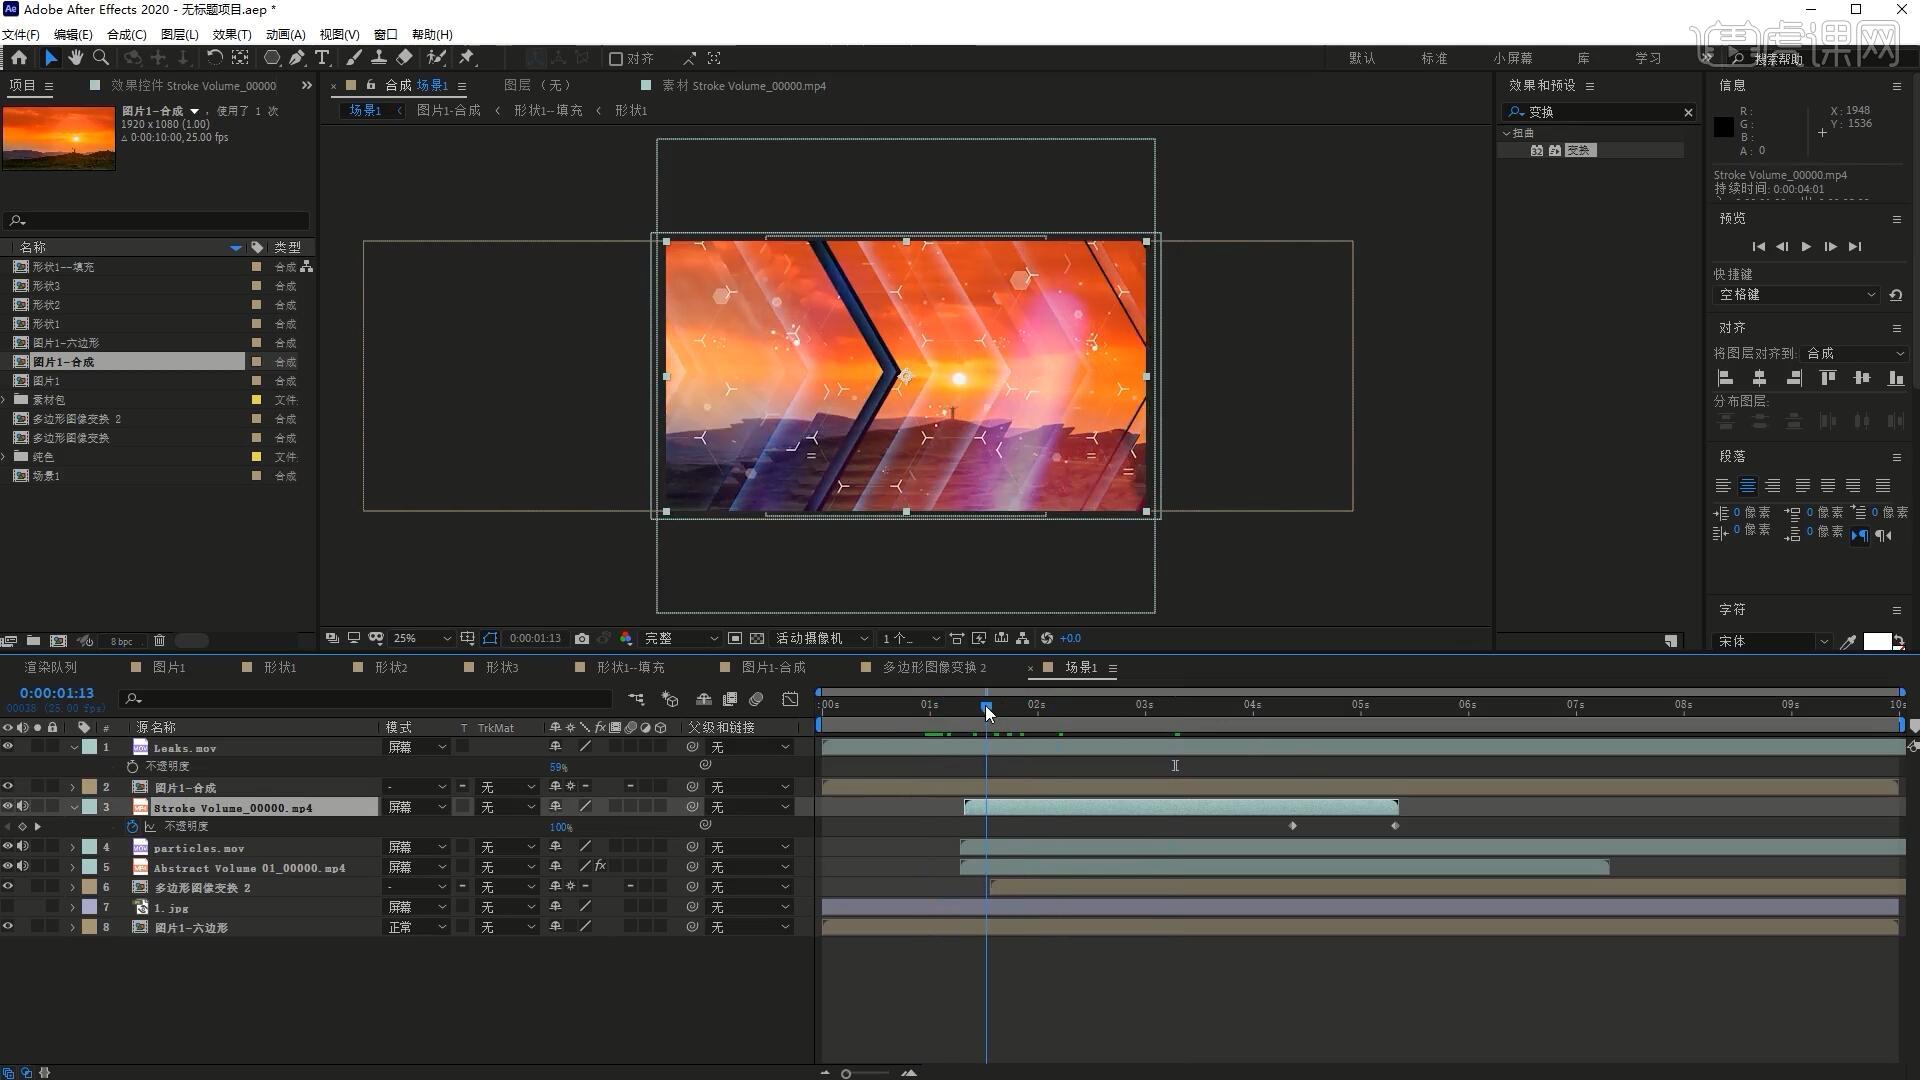Toggle visibility of particles.mov layer

[x=8, y=847]
